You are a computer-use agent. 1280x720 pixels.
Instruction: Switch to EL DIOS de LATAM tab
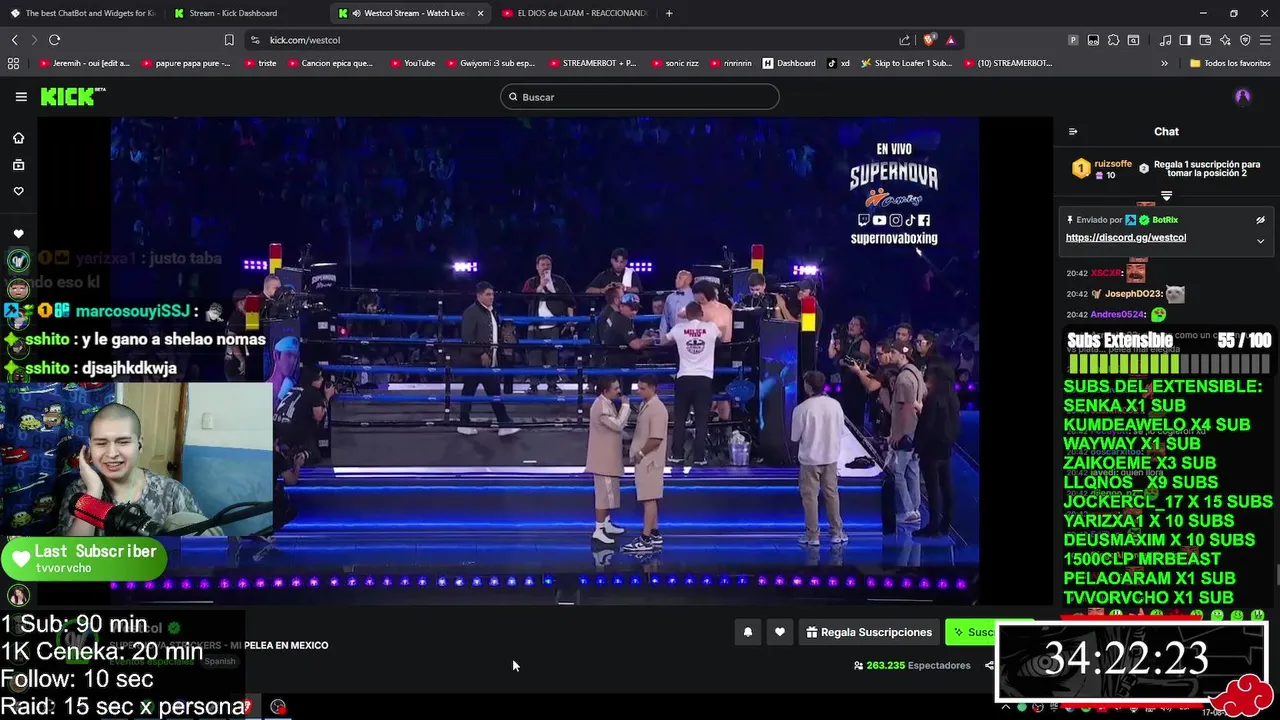pos(575,13)
